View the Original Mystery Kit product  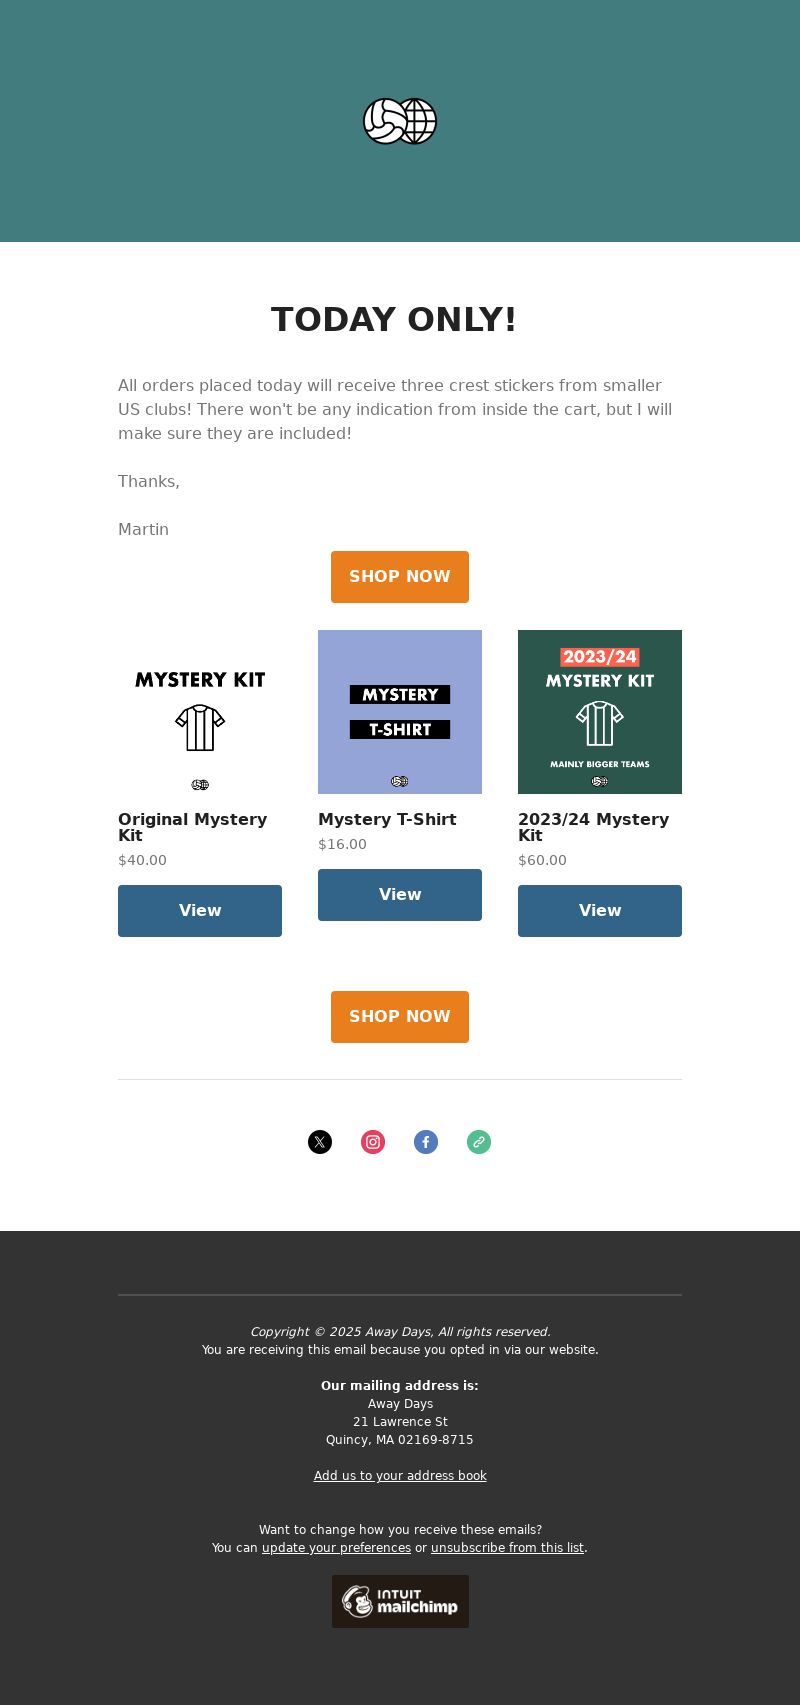pos(200,911)
